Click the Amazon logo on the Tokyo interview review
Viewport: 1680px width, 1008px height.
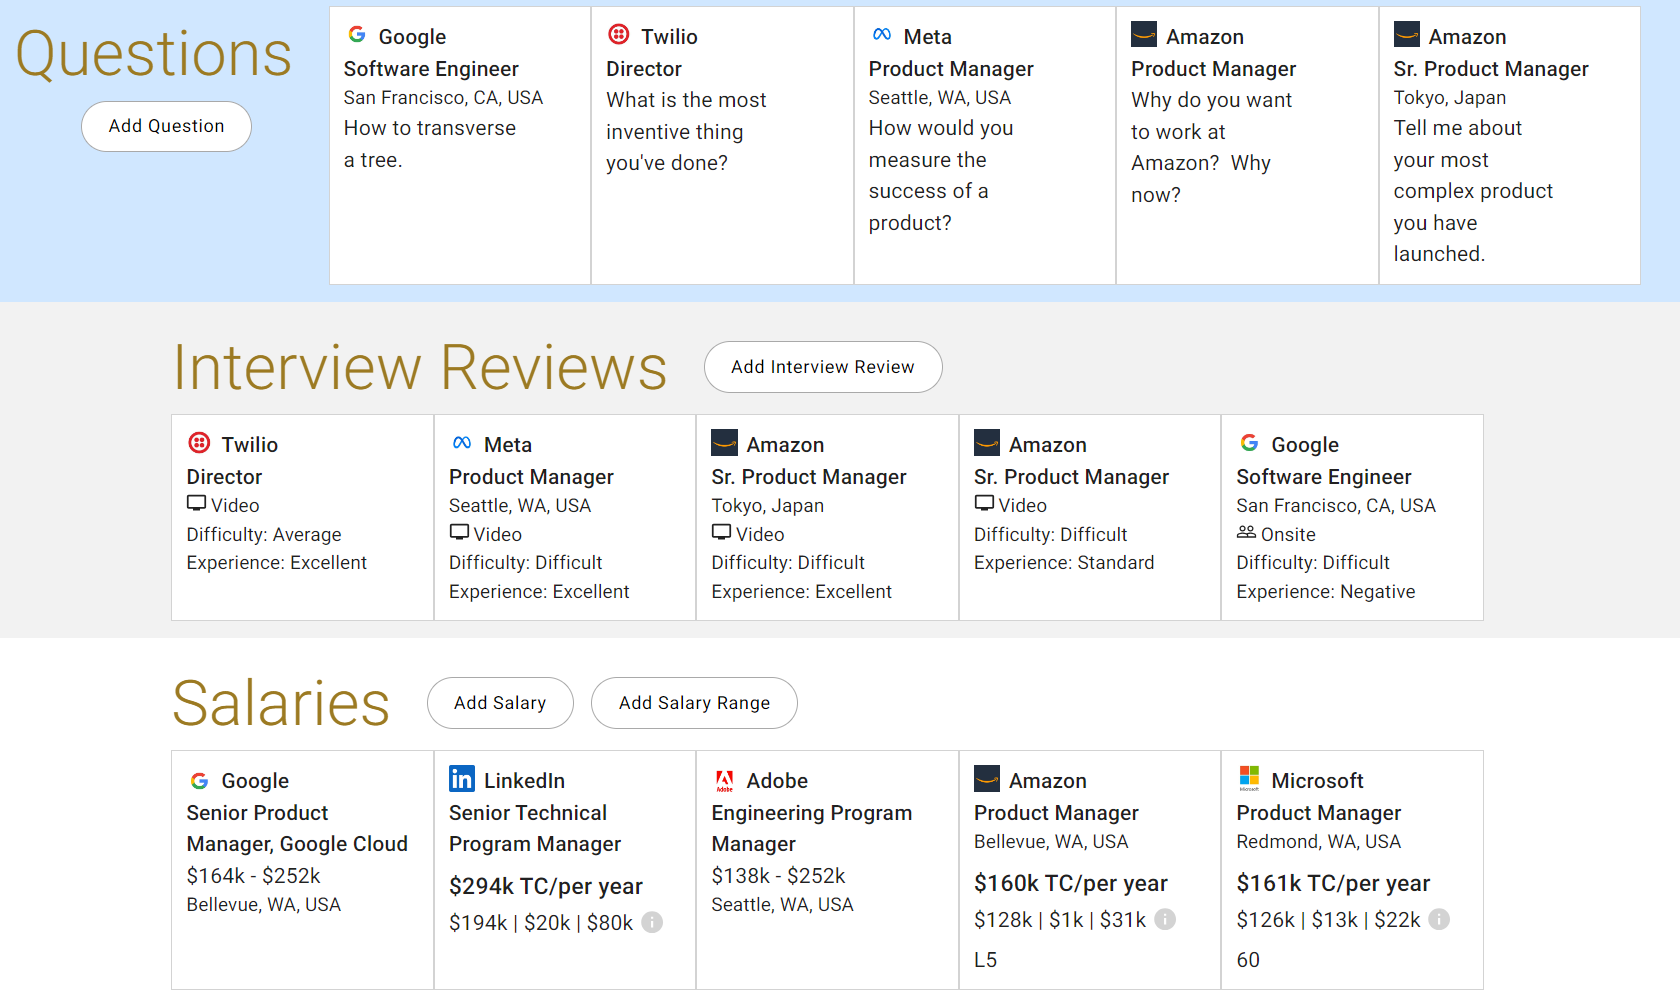pyautogui.click(x=725, y=443)
